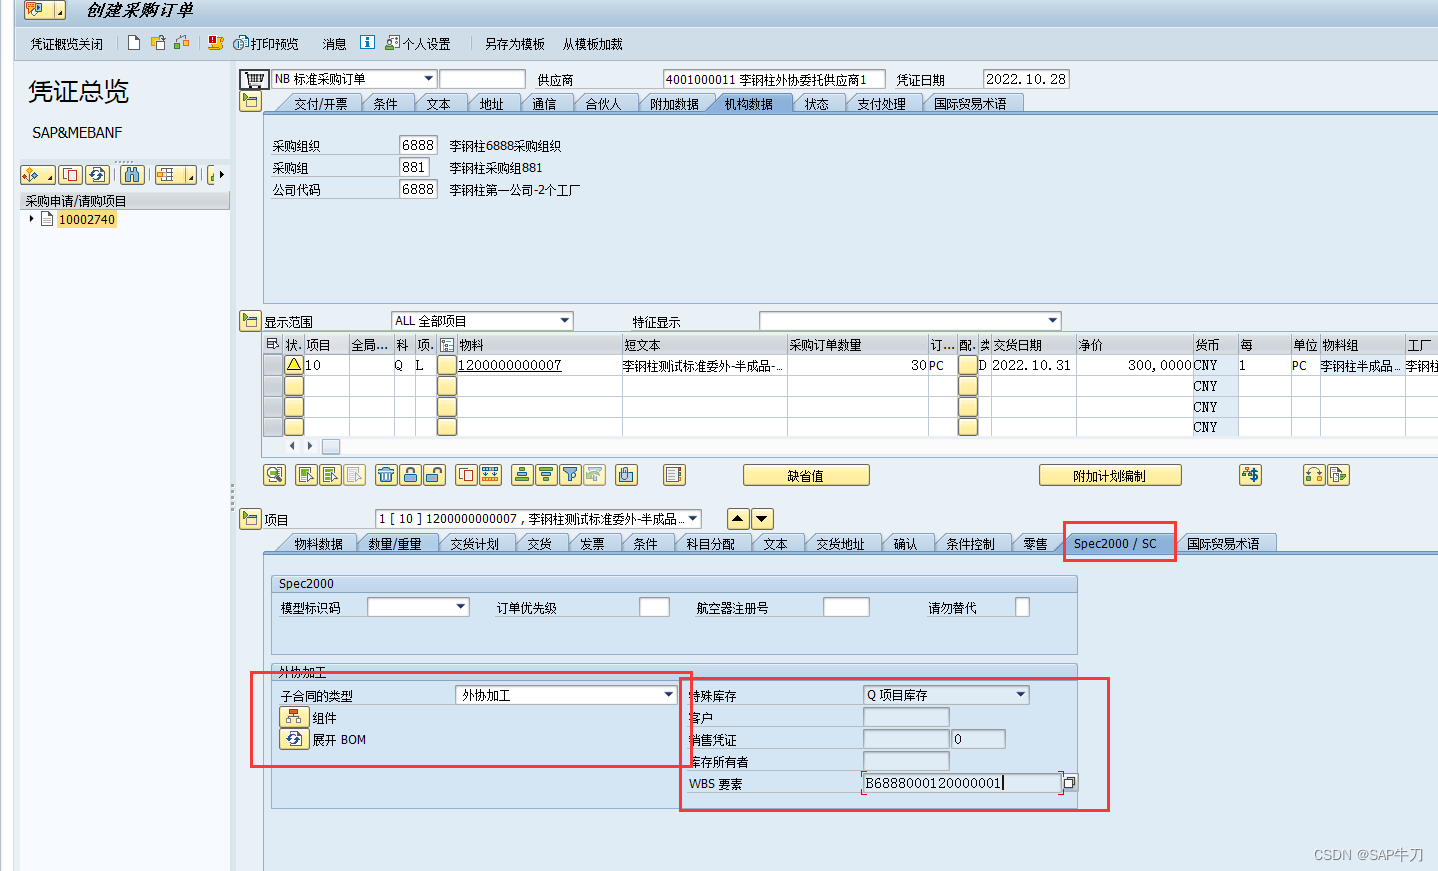The image size is (1438, 871).
Task: Click the blue information icon beside 消息
Action: [367, 43]
